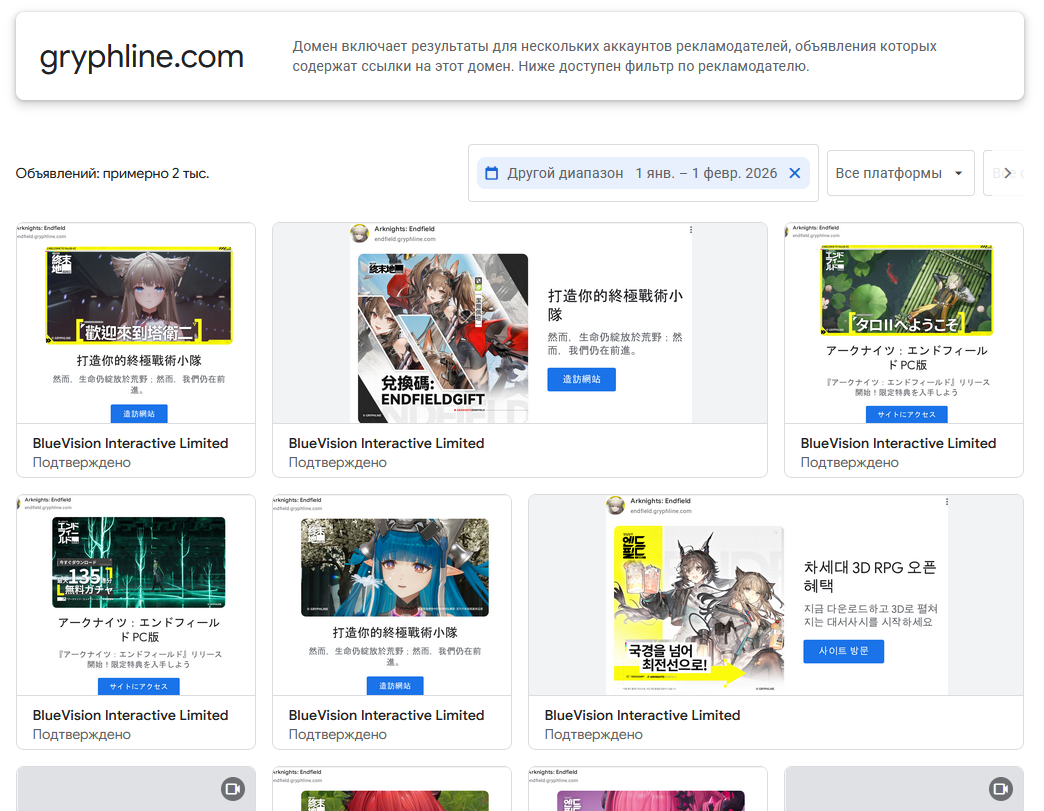The image size is (1044, 811).
Task: Open bamboo raft Japanese ad image
Action: pos(906,290)
